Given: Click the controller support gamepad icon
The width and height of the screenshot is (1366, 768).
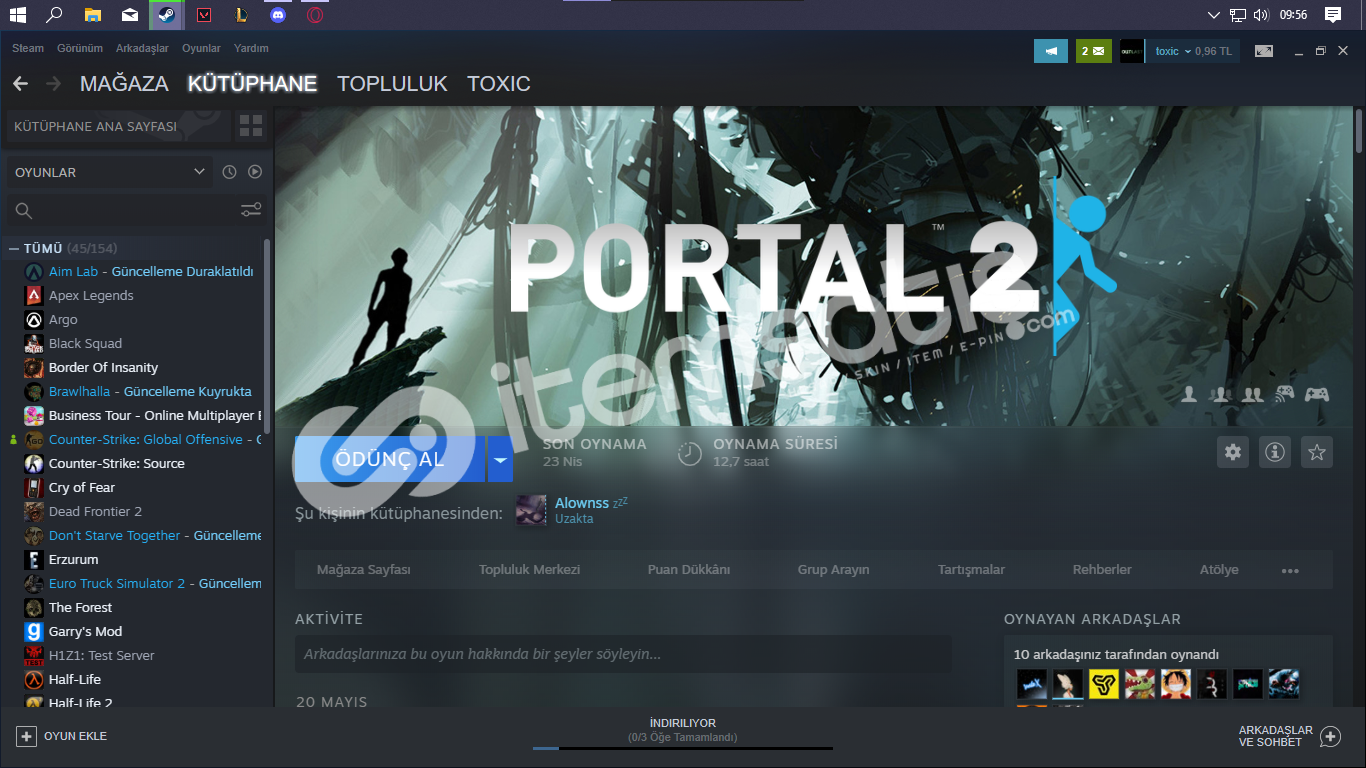Looking at the screenshot, I should click(1317, 394).
